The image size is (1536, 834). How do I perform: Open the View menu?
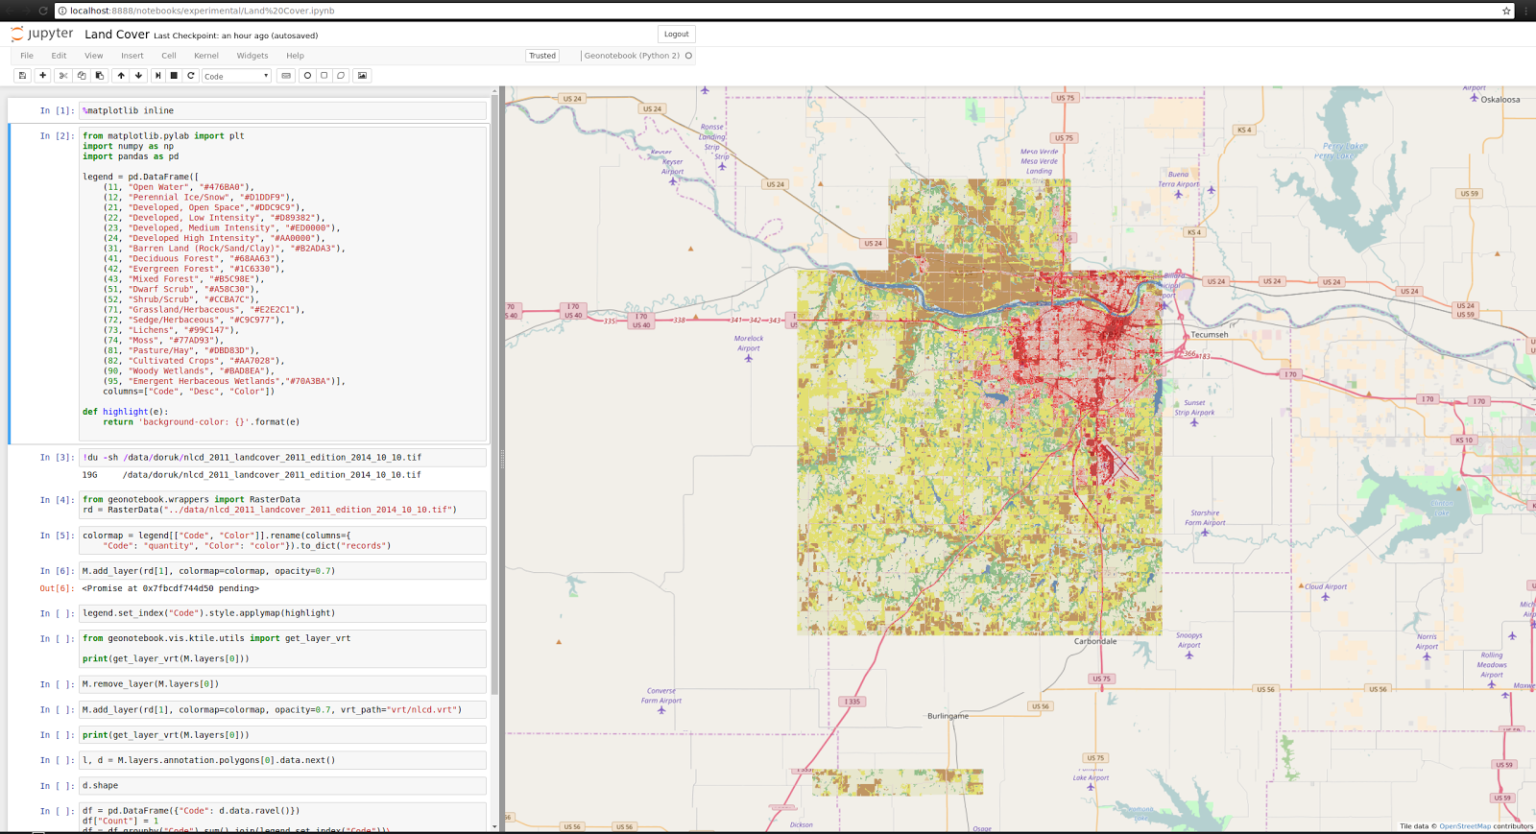[93, 56]
